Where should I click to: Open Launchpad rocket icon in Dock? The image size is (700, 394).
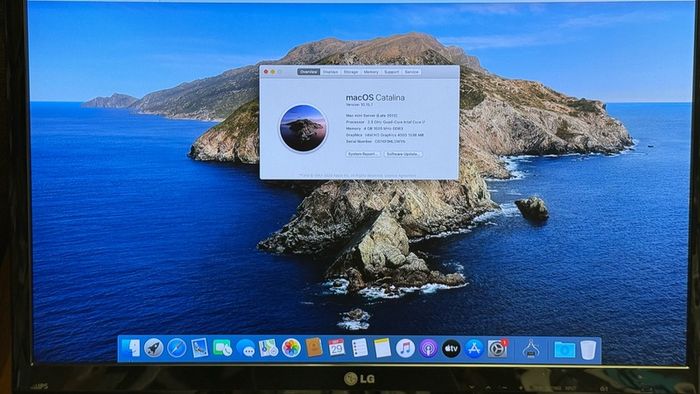pos(154,348)
